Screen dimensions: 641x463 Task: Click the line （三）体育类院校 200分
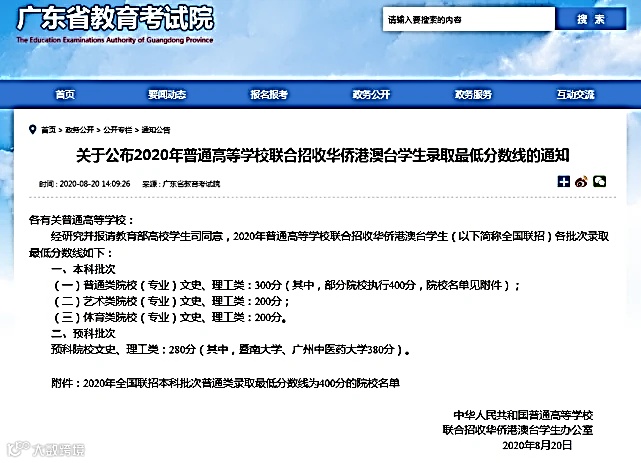pyautogui.click(x=169, y=318)
